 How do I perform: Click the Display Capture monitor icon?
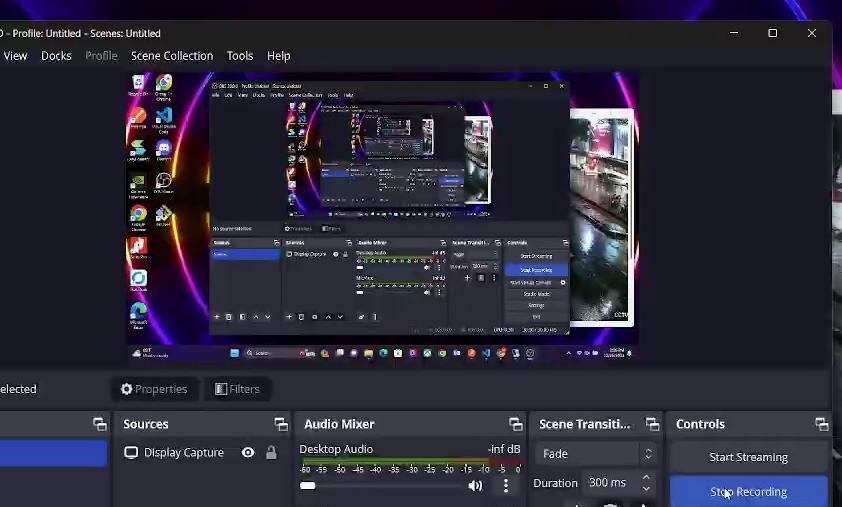pyautogui.click(x=131, y=453)
